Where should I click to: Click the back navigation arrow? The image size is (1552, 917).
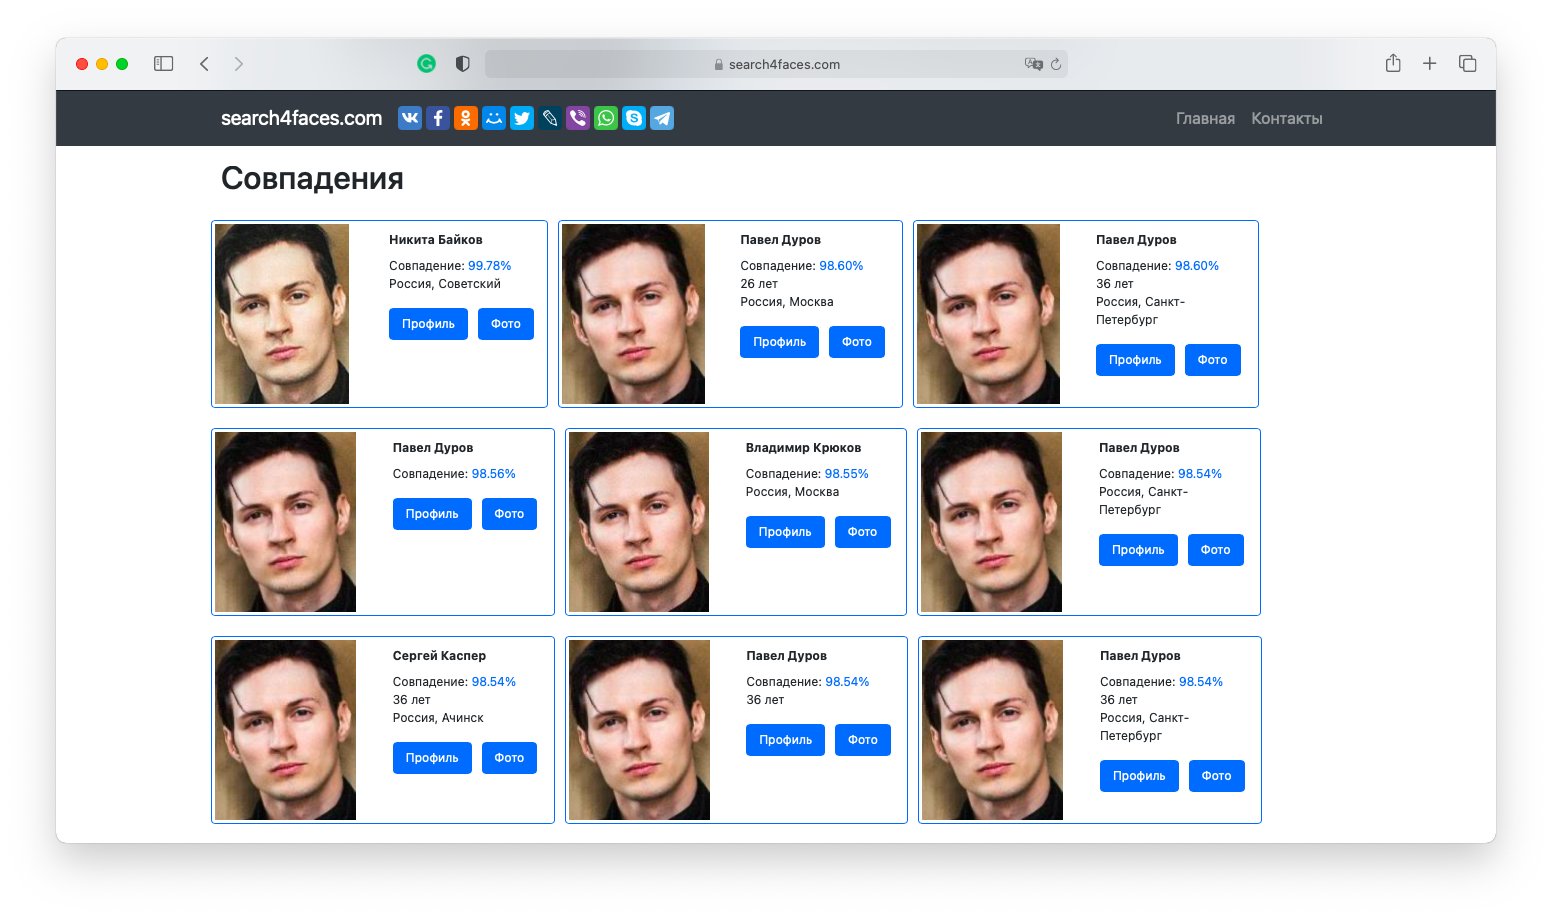click(x=204, y=63)
